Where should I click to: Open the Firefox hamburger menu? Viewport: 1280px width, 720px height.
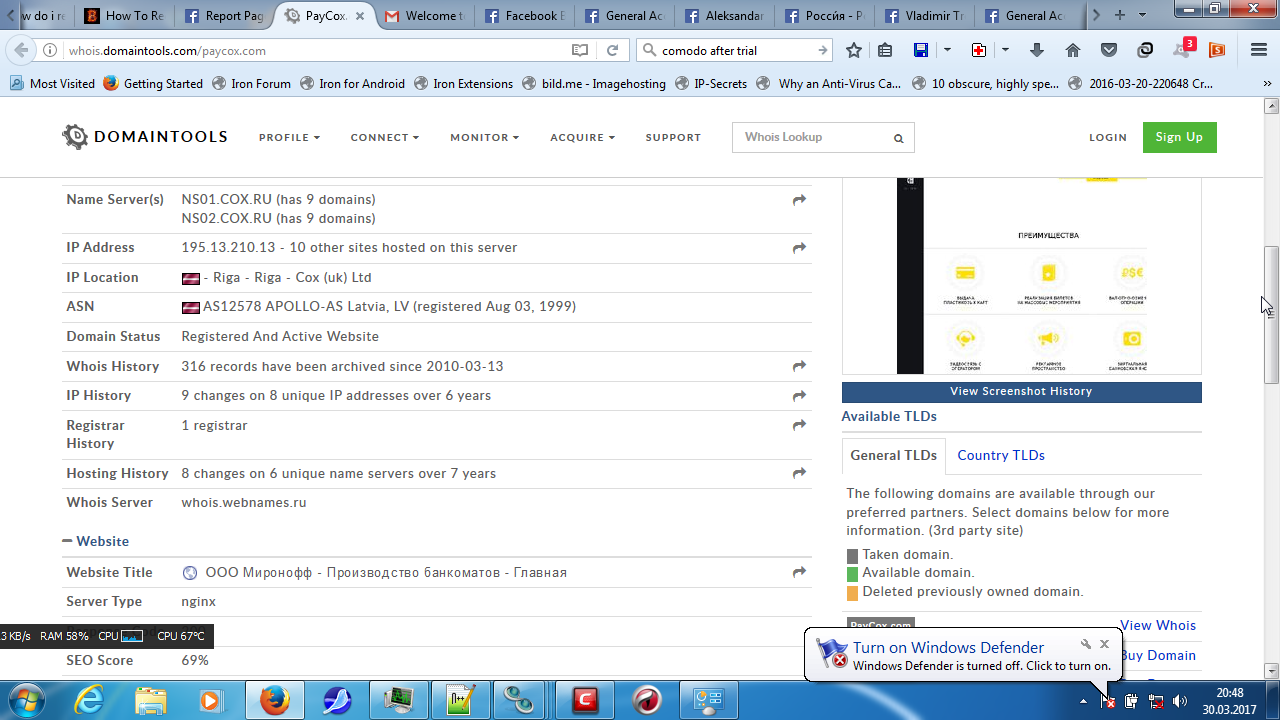click(x=1259, y=50)
